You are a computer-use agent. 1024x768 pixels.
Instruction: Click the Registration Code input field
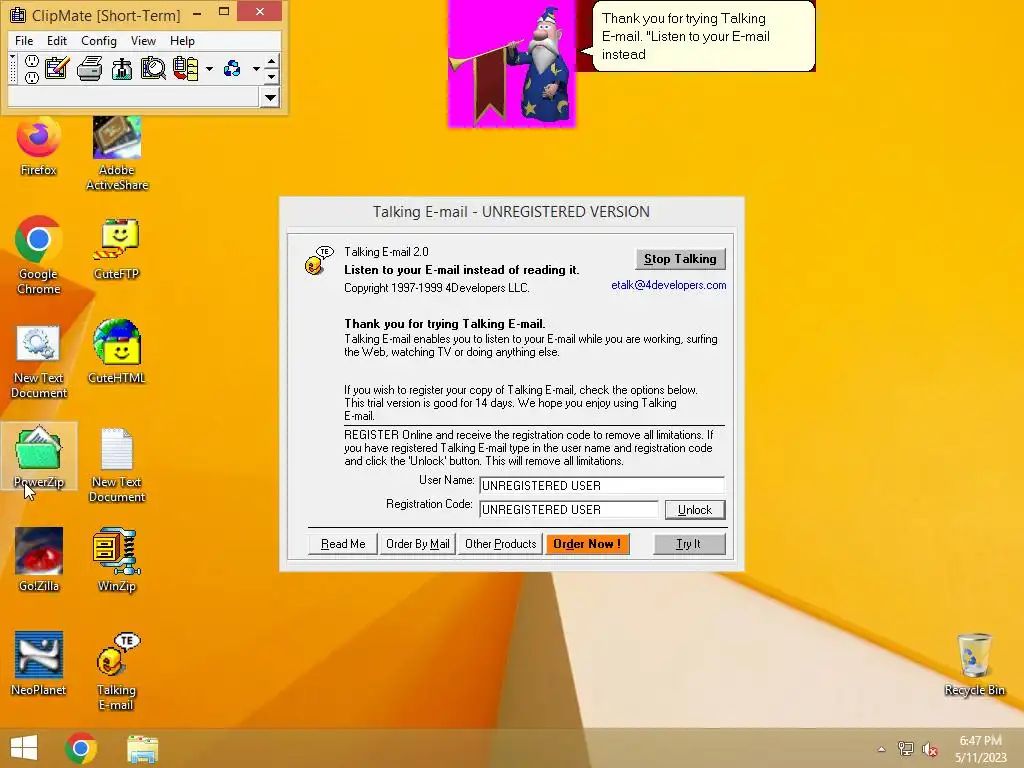click(x=568, y=509)
